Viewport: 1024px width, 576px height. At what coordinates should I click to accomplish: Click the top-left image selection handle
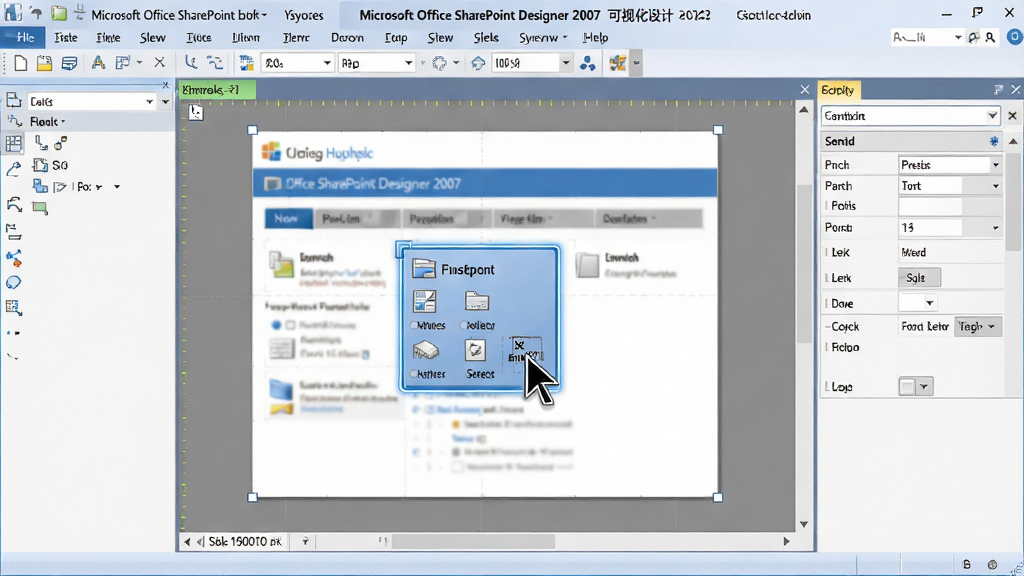[253, 130]
